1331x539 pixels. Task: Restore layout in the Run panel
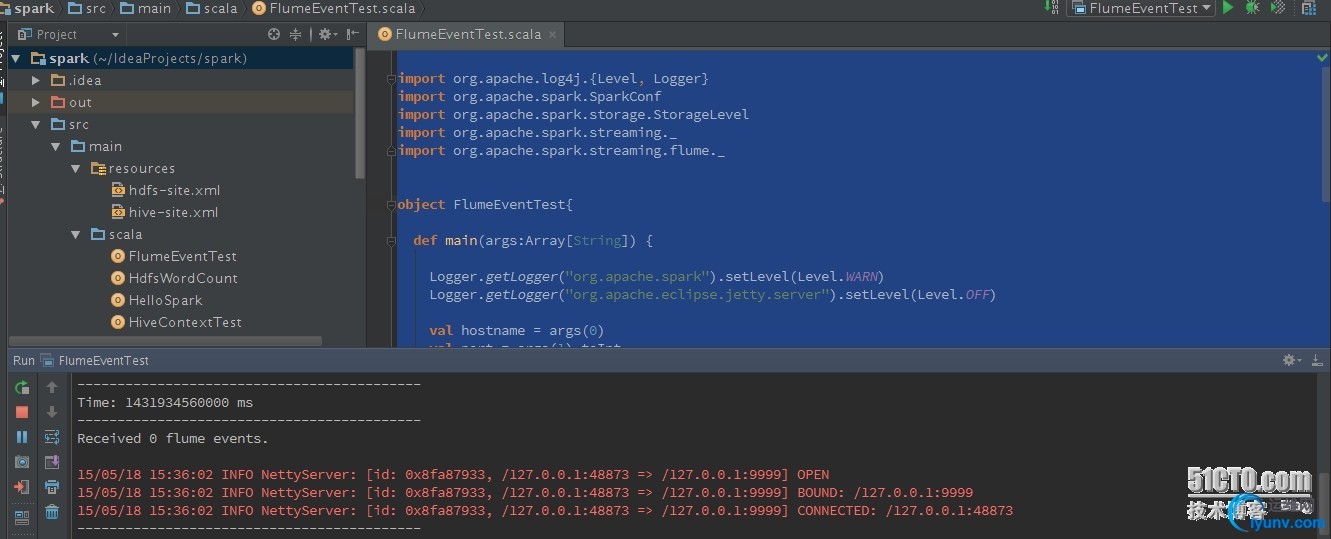coord(21,516)
